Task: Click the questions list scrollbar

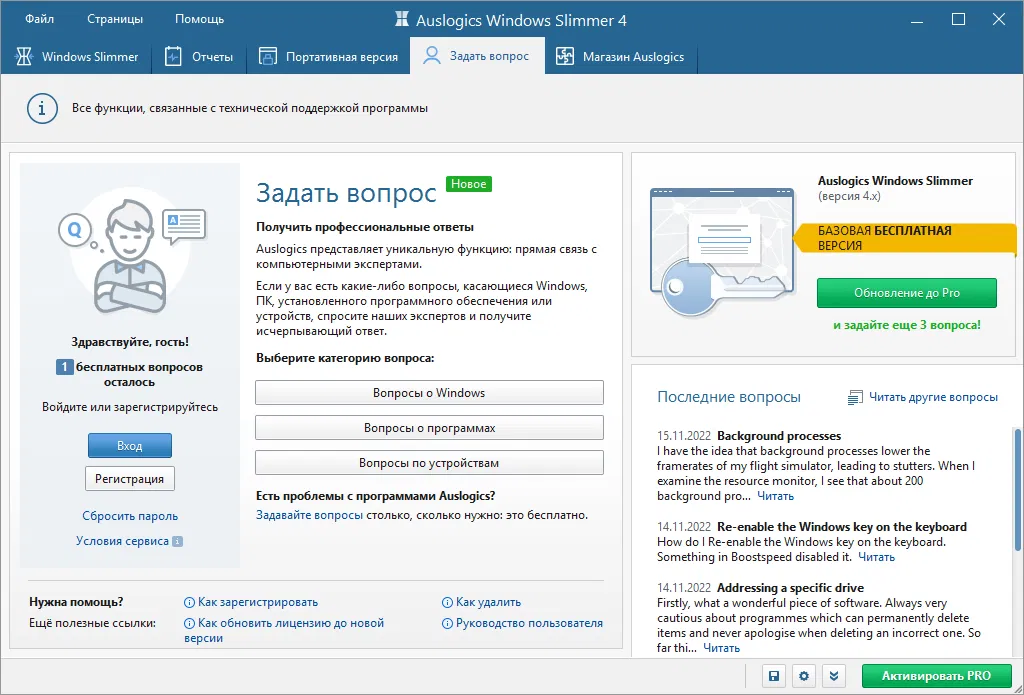Action: click(1017, 490)
